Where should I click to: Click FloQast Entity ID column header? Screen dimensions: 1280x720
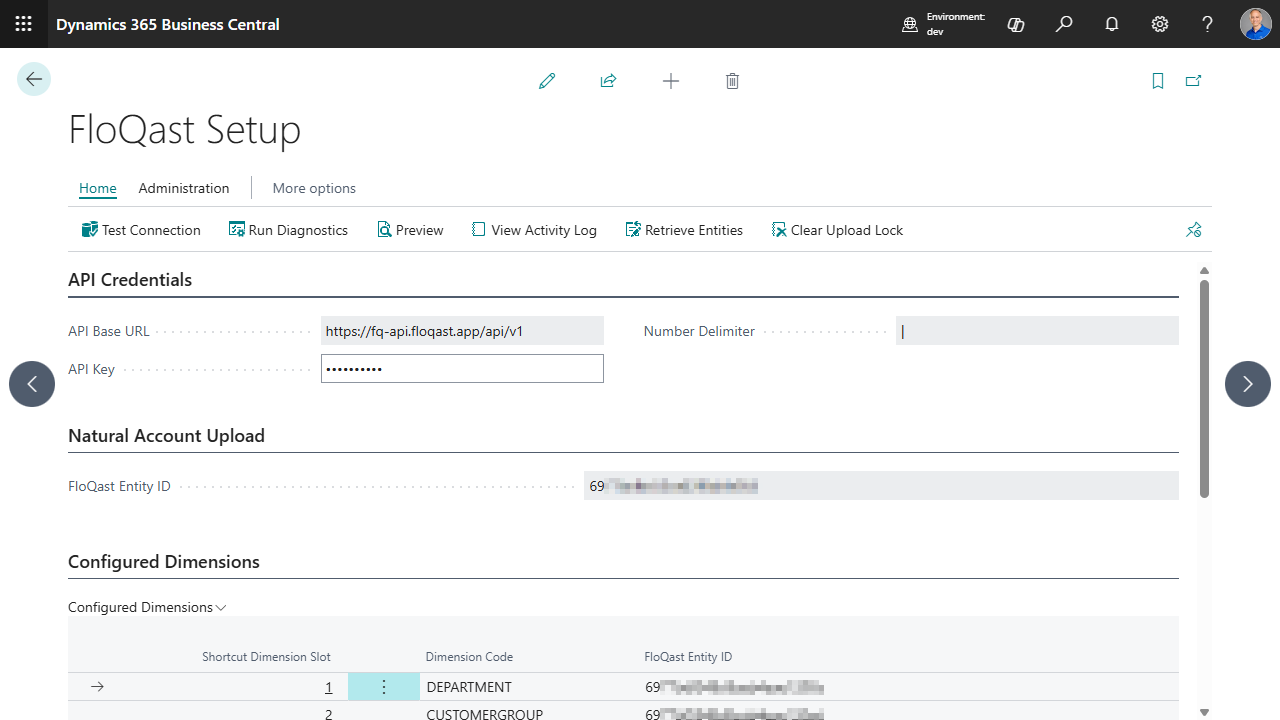coord(688,657)
